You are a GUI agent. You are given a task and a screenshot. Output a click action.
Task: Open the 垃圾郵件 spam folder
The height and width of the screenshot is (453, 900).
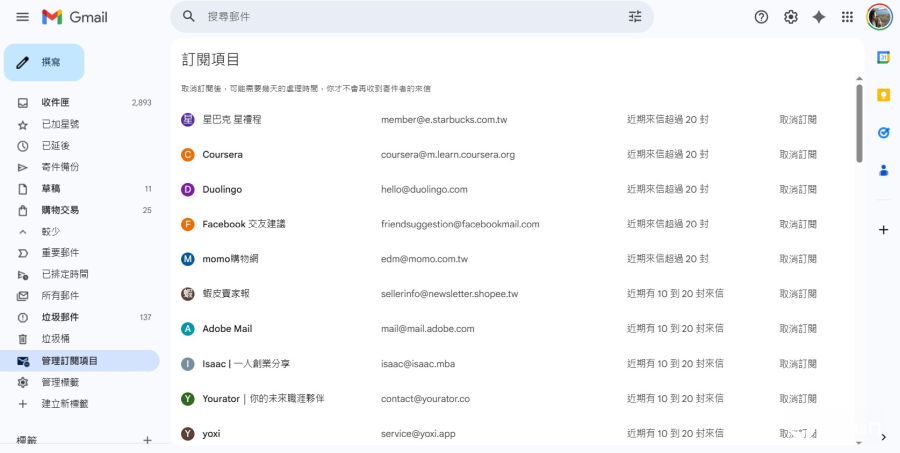60,317
